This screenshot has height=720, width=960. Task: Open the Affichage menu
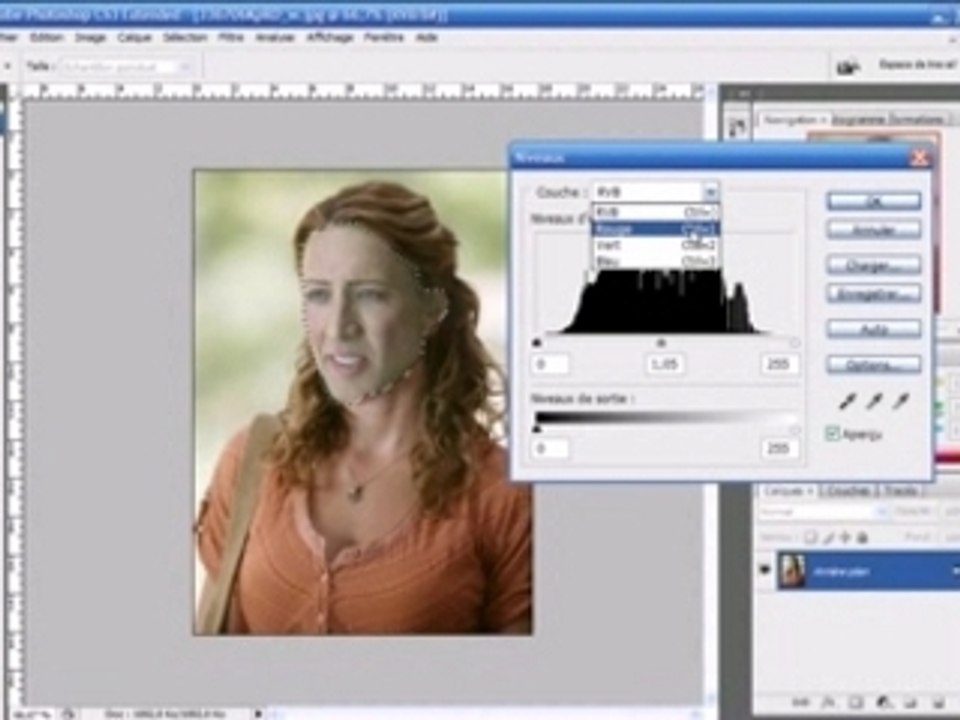click(x=329, y=37)
